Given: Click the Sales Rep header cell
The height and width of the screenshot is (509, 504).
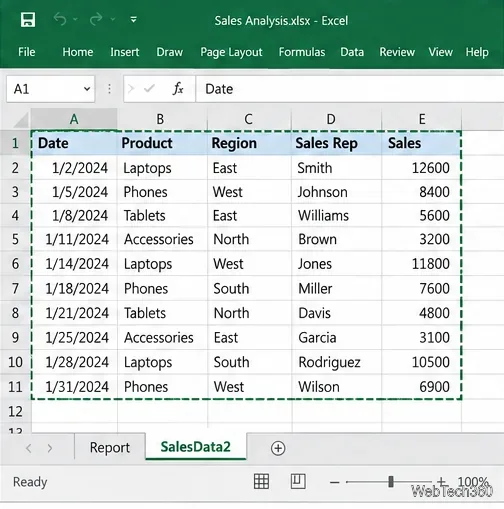Looking at the screenshot, I should pos(336,143).
